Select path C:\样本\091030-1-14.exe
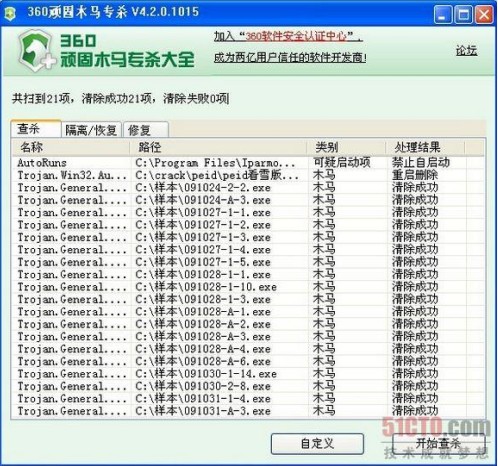Screen dimensions: 498x466 coord(206,374)
